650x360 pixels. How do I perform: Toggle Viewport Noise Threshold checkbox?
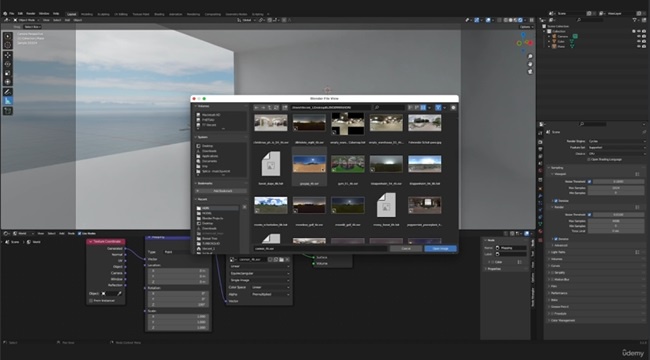coord(589,182)
